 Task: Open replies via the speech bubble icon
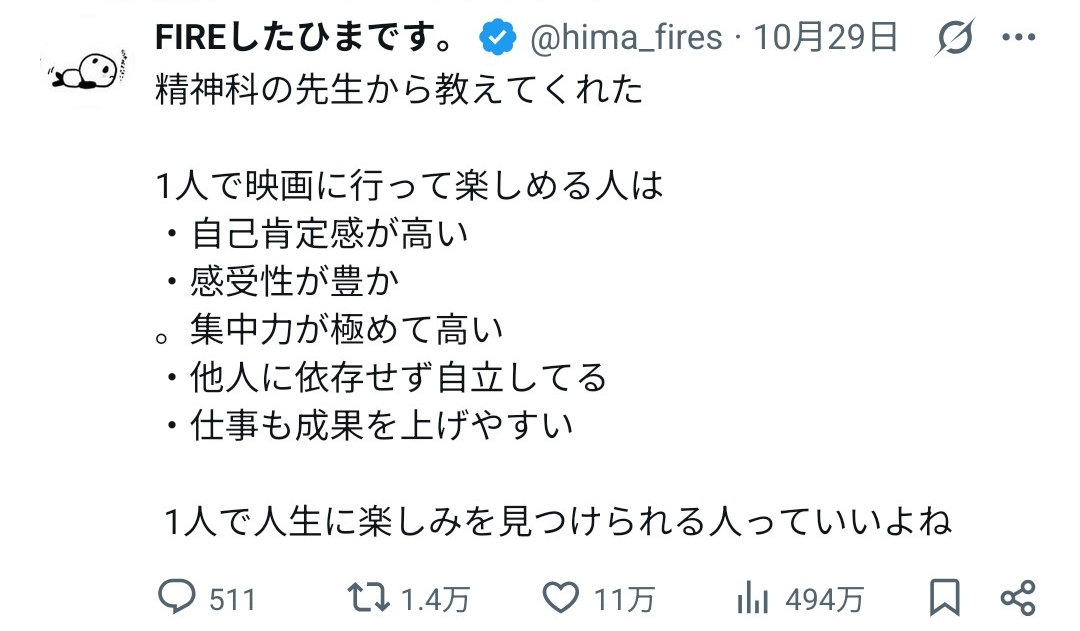[177, 597]
